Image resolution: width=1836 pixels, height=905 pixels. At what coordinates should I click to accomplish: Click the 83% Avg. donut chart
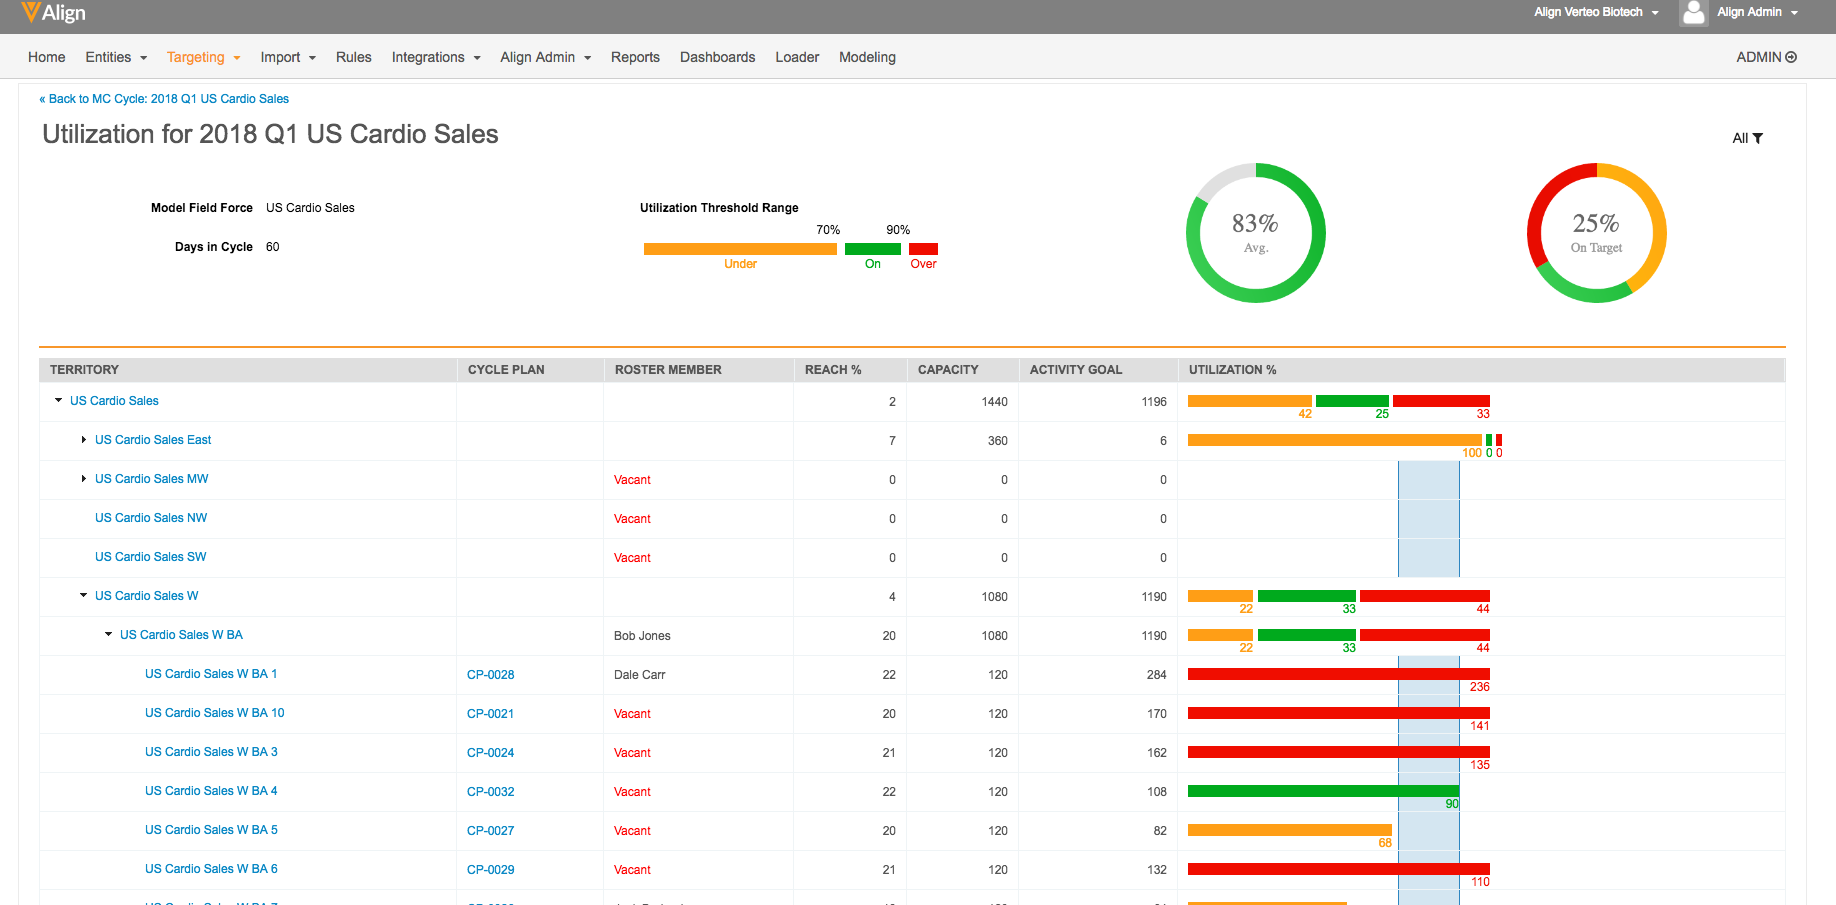(1255, 233)
